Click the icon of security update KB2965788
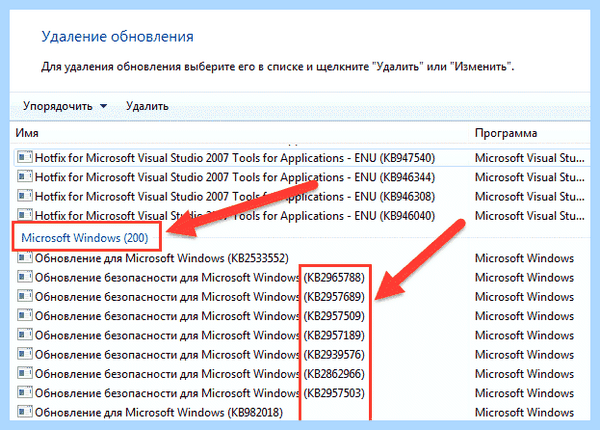Viewport: 600px width, 430px height. [24, 277]
